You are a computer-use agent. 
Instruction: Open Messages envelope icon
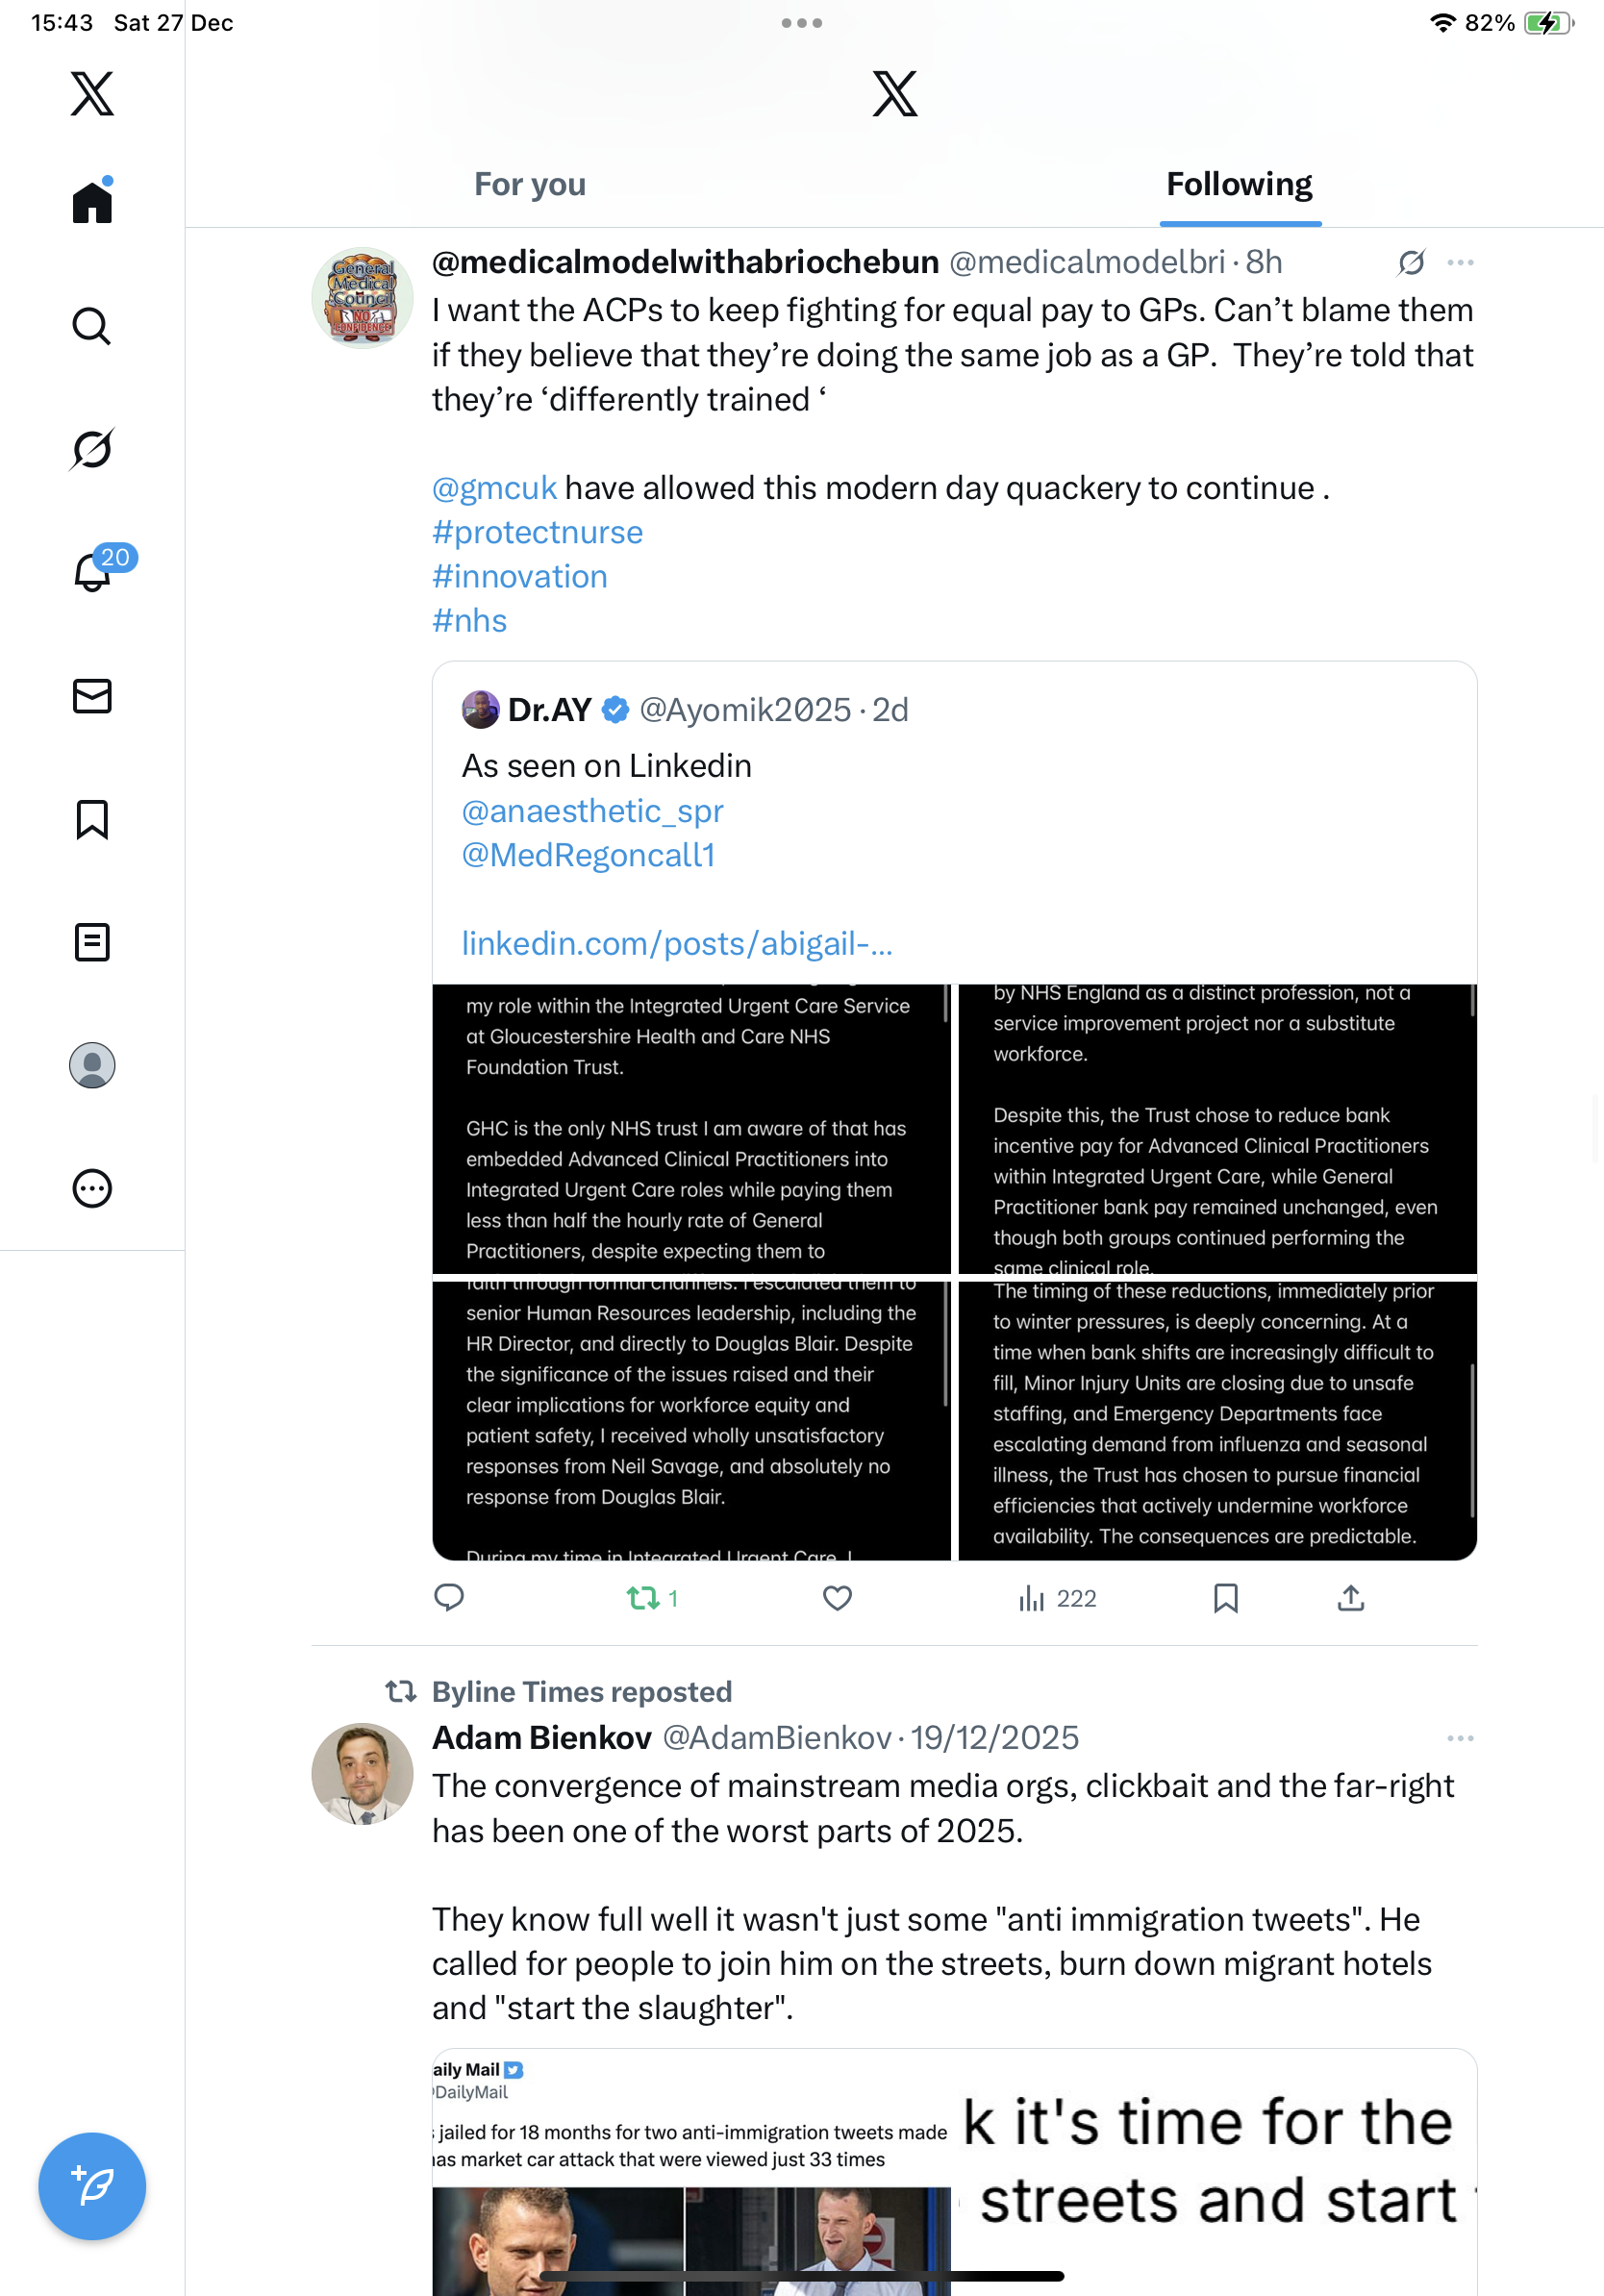92,696
